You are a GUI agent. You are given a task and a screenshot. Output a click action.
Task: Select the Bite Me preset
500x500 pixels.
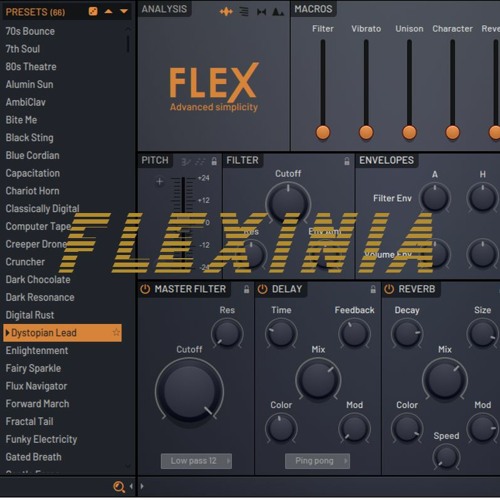click(x=21, y=120)
